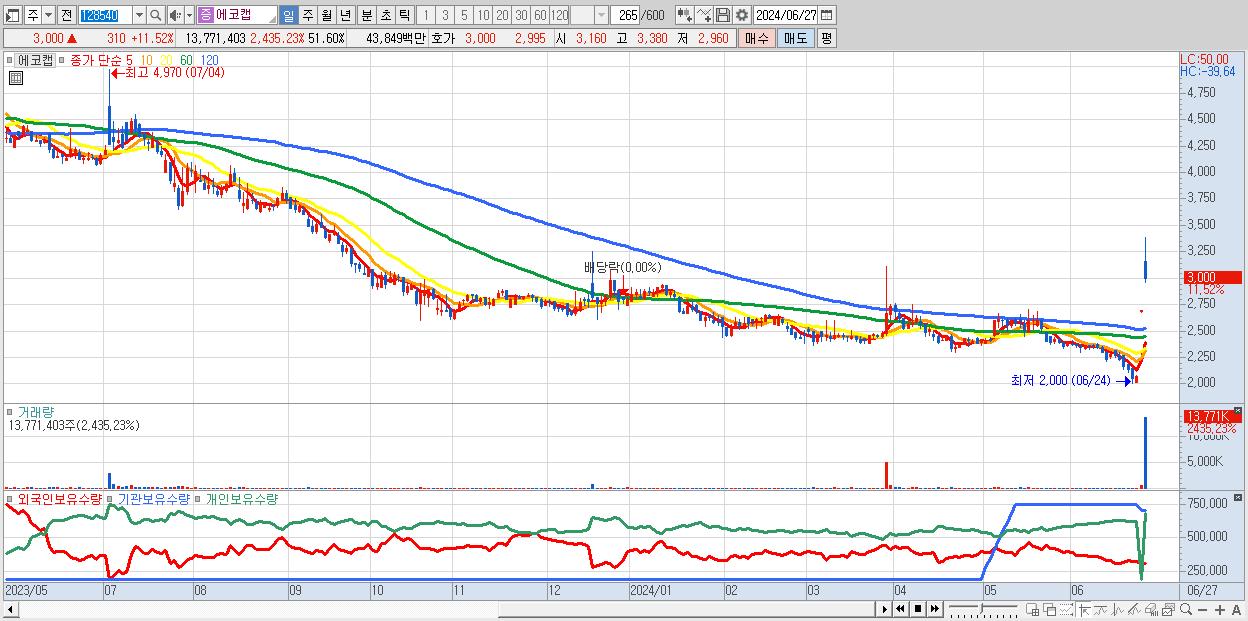Switch to the 틱 tick chart
This screenshot has height=621, width=1248.
coord(404,15)
